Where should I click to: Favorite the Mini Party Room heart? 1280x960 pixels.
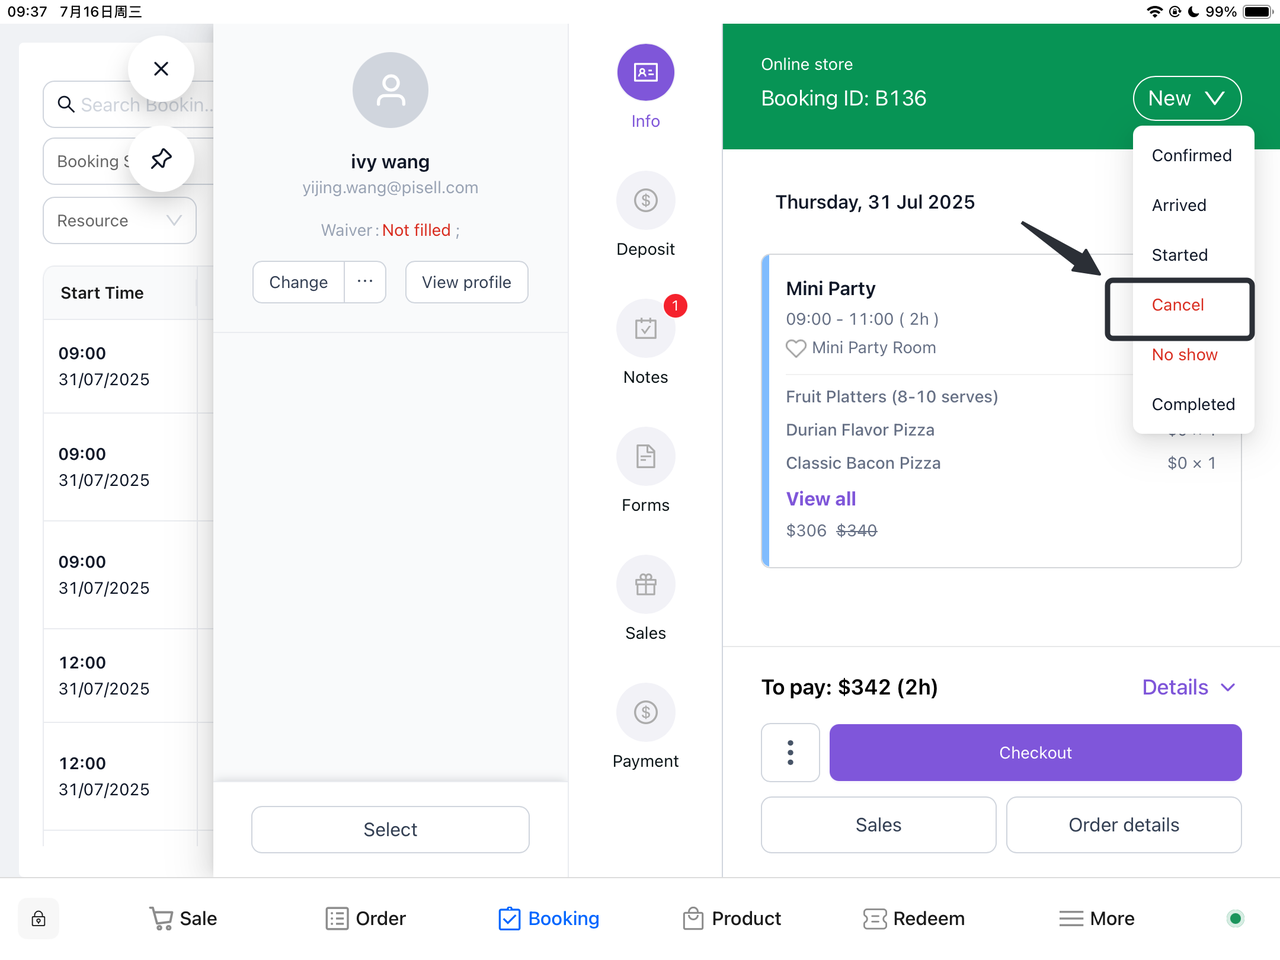pos(796,348)
